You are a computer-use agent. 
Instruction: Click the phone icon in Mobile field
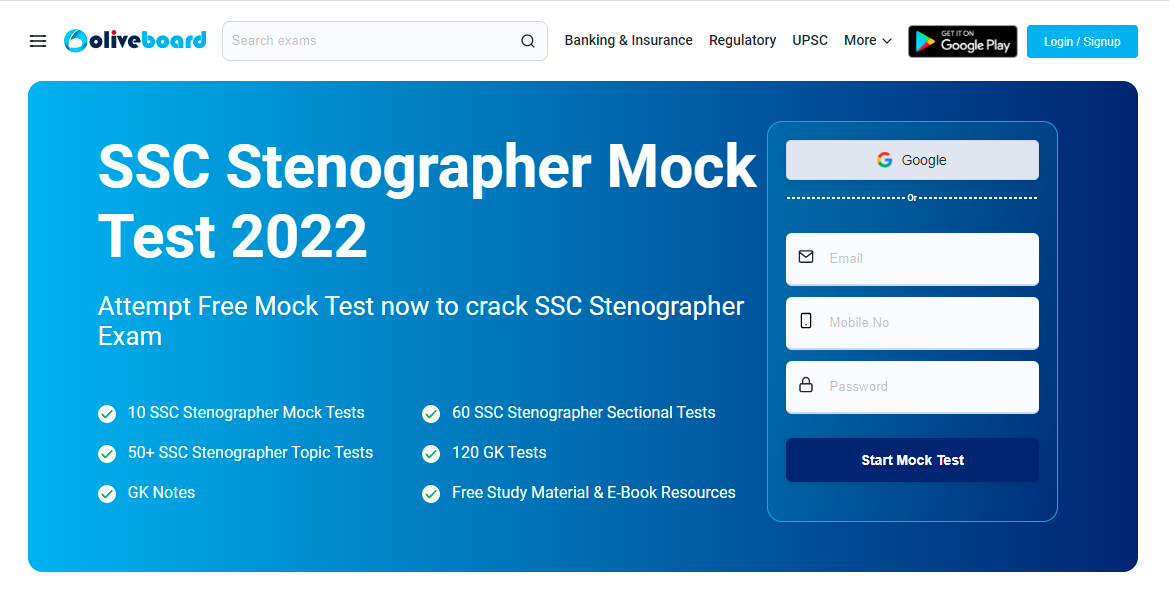click(806, 321)
